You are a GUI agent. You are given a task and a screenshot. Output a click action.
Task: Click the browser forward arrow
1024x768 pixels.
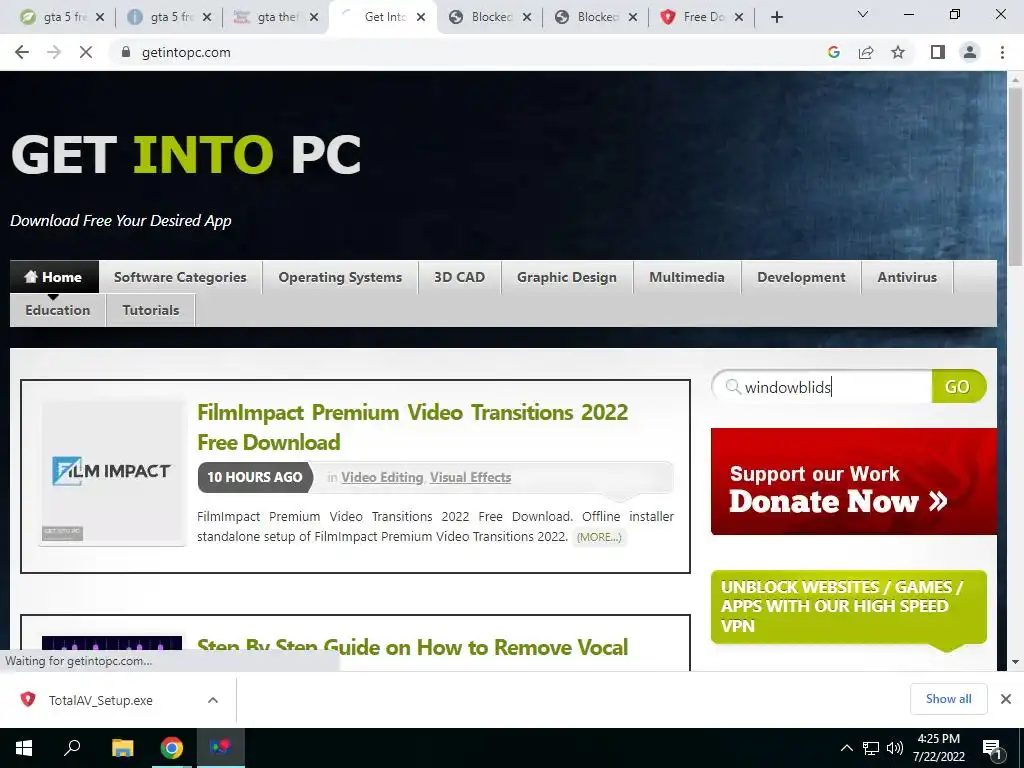click(54, 52)
